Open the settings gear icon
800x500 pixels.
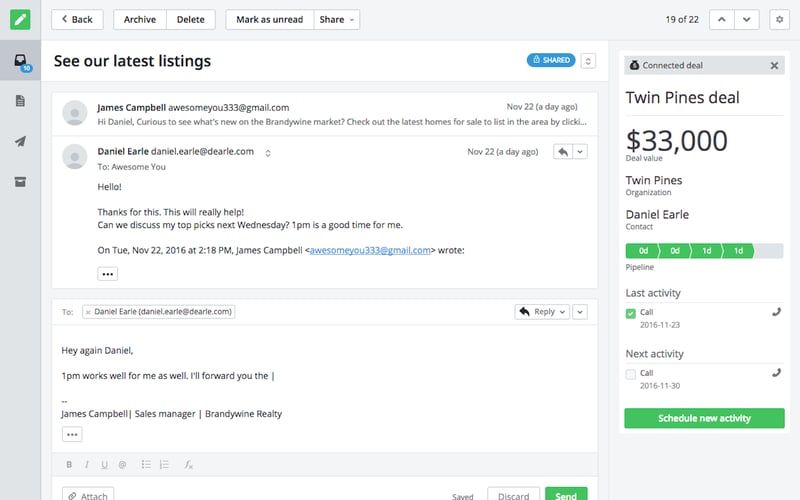tap(779, 19)
